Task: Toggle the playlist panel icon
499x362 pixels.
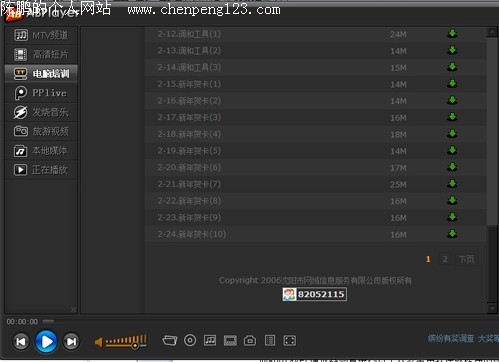Action: pyautogui.click(x=270, y=341)
